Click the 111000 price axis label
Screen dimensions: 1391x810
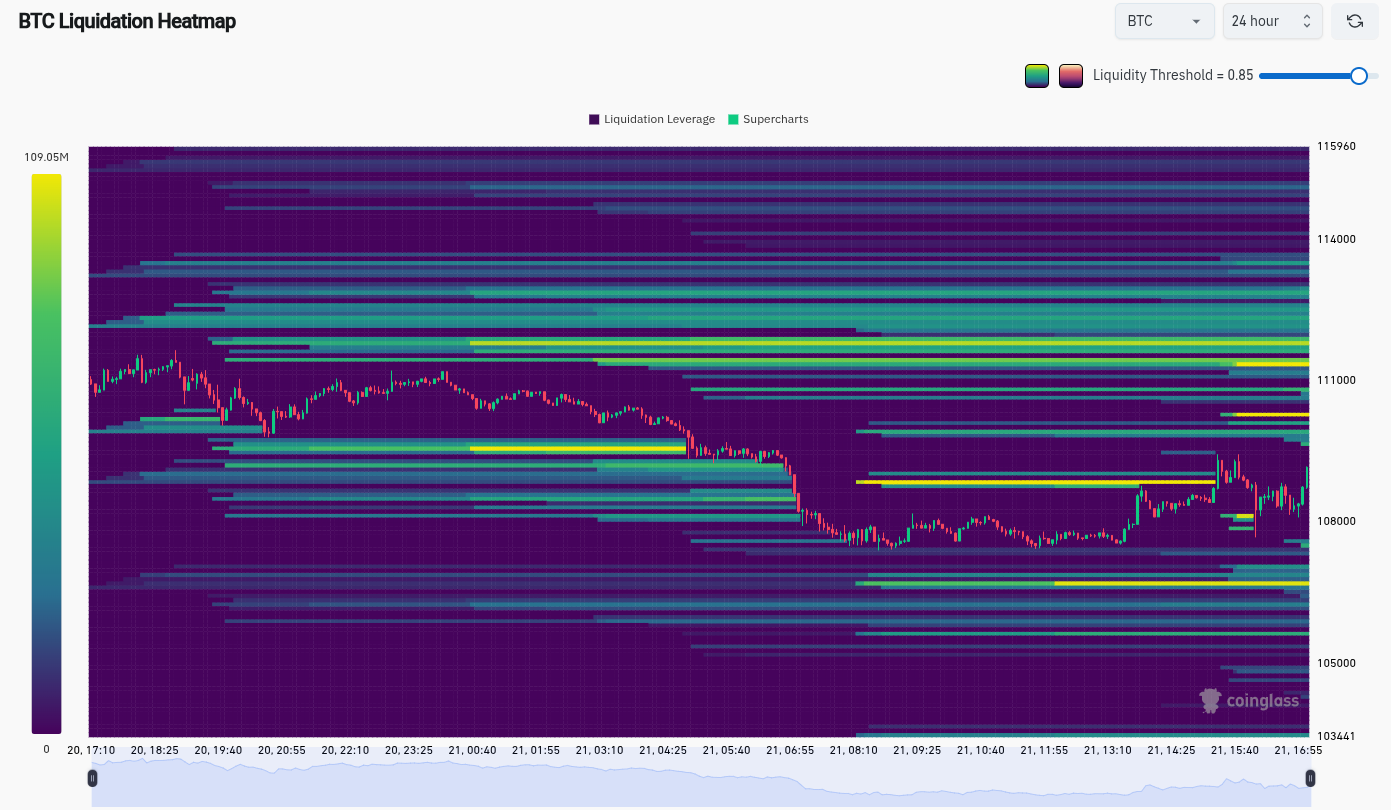pyautogui.click(x=1336, y=381)
